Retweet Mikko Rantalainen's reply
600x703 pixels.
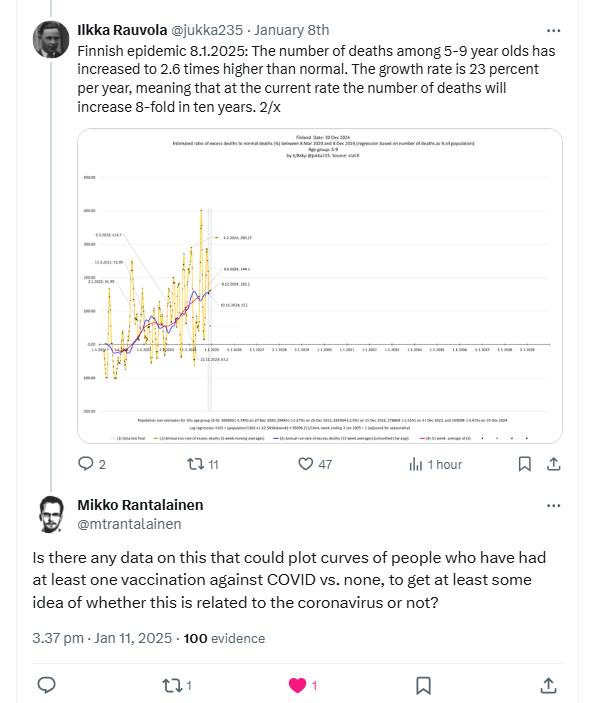click(172, 685)
